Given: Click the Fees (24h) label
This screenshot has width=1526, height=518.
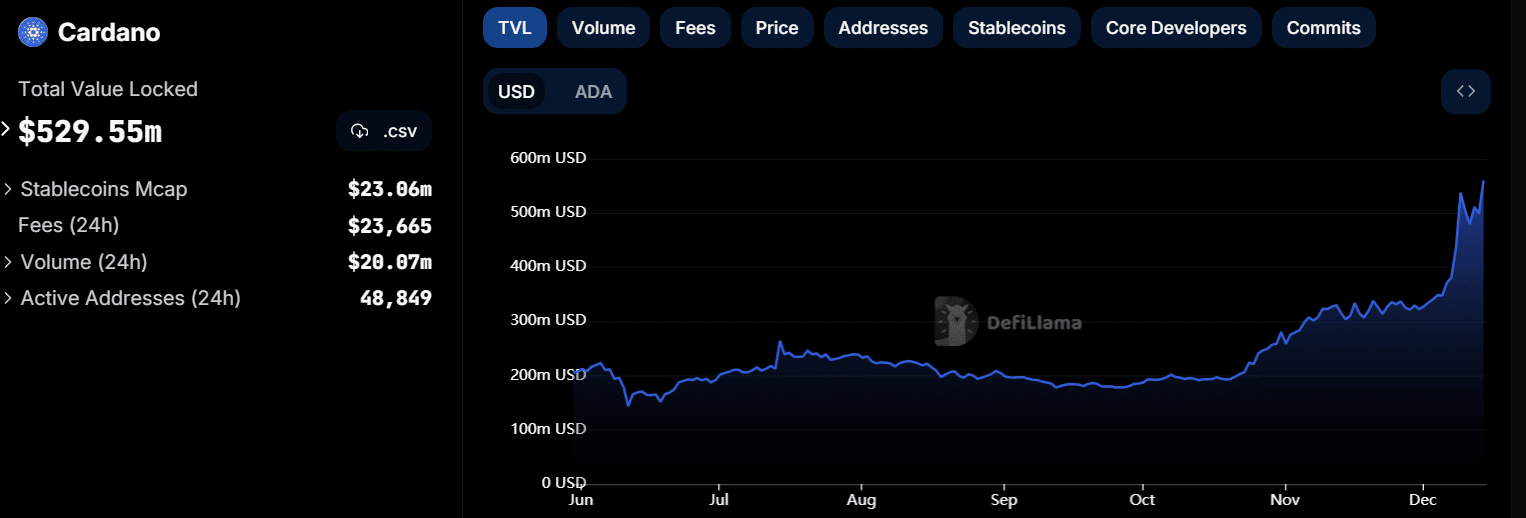Looking at the screenshot, I should coord(69,226).
